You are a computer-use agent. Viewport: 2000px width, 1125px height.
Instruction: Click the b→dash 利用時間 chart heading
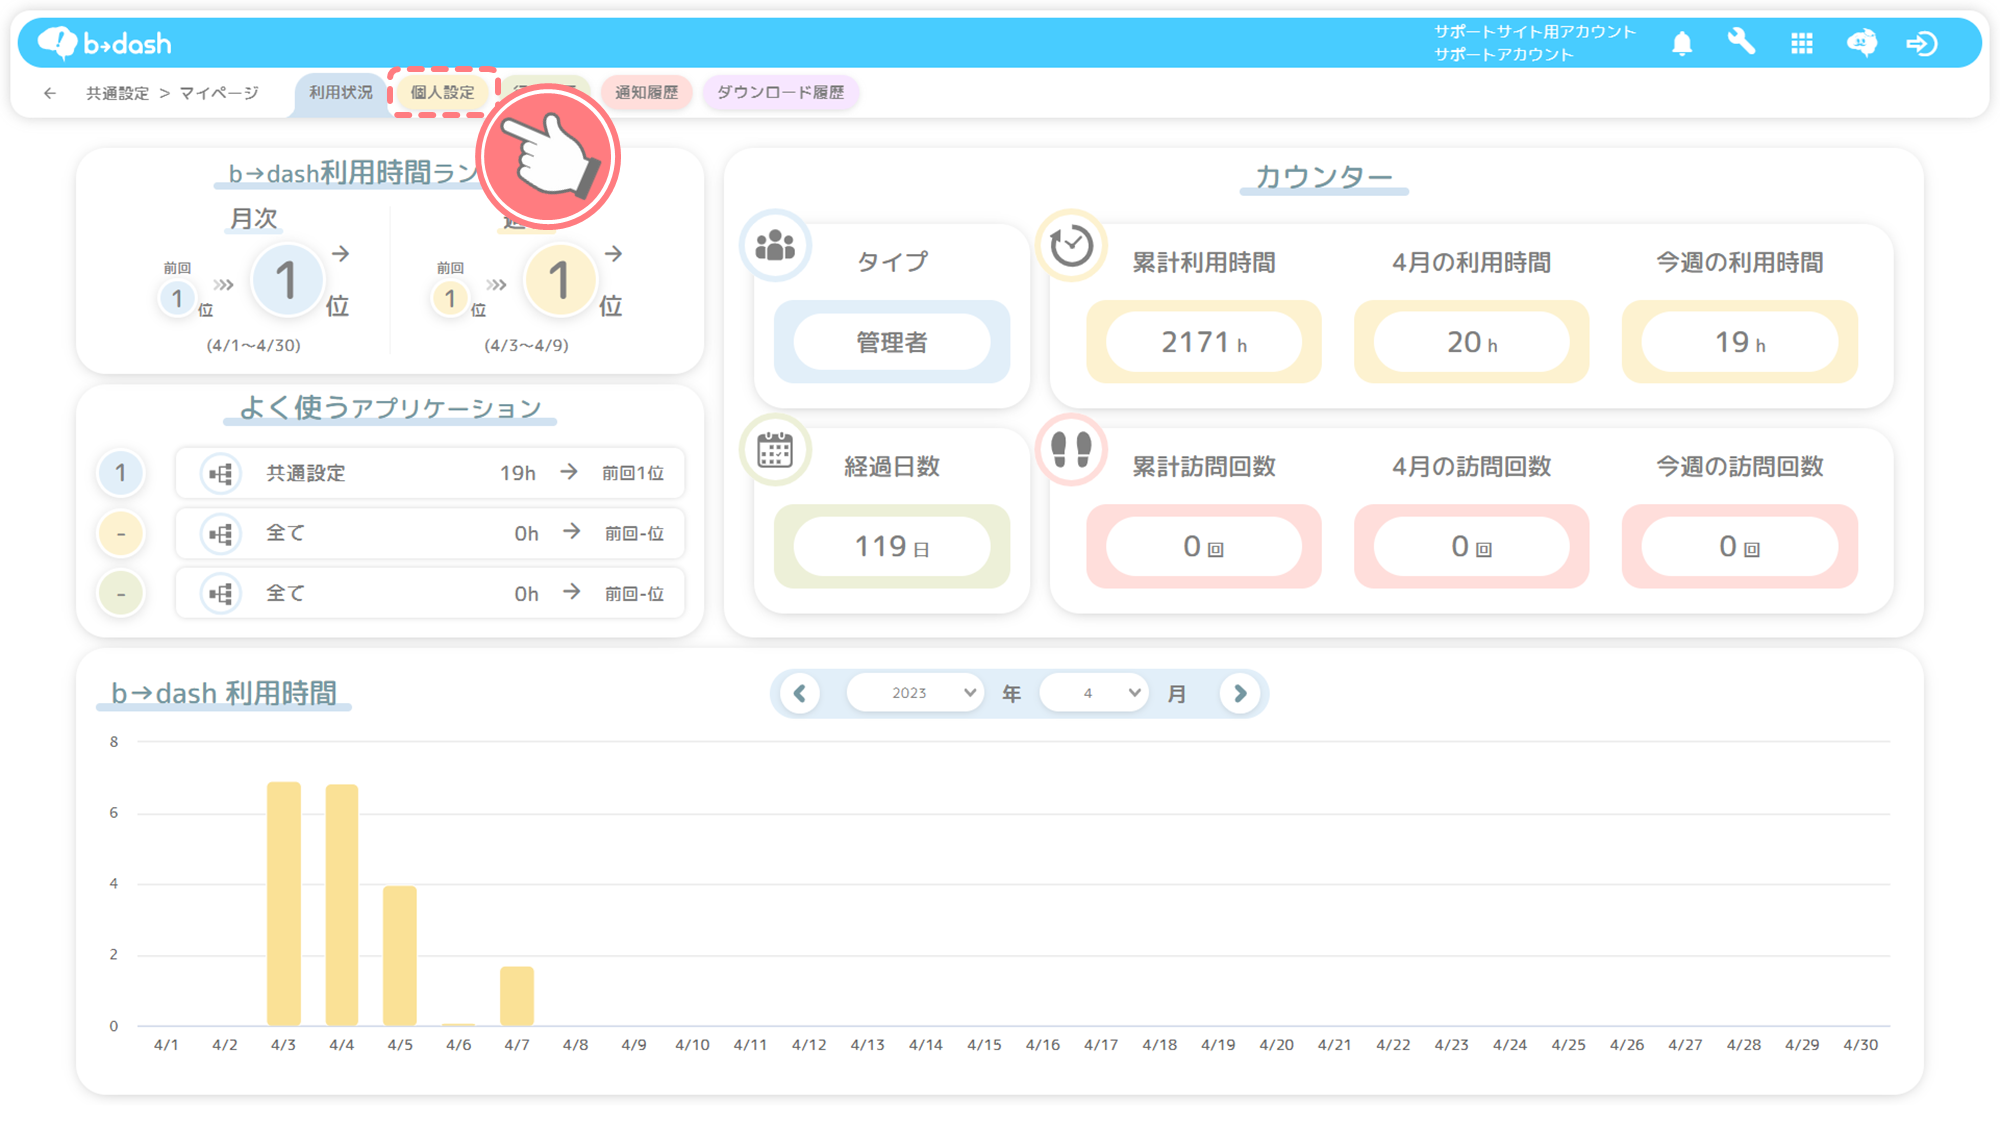[x=224, y=693]
